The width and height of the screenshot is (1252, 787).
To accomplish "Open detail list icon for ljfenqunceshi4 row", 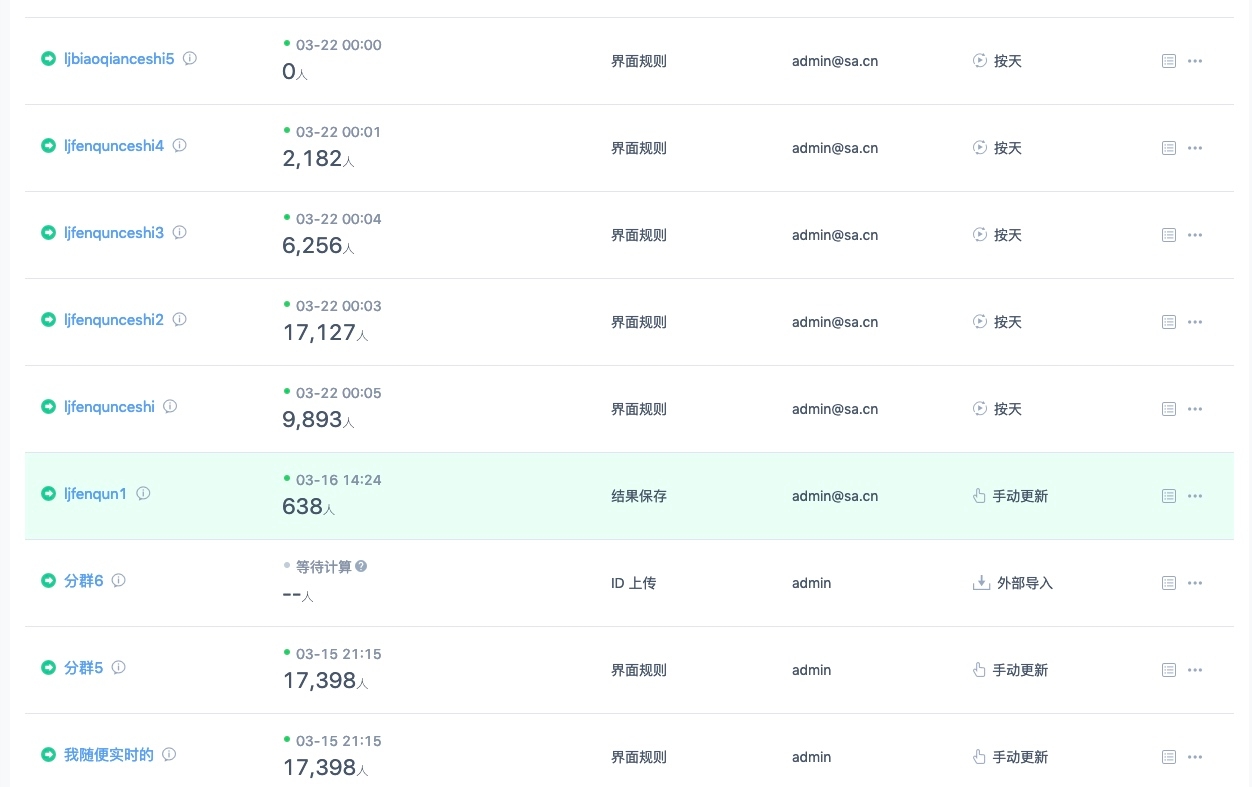I will coord(1168,148).
